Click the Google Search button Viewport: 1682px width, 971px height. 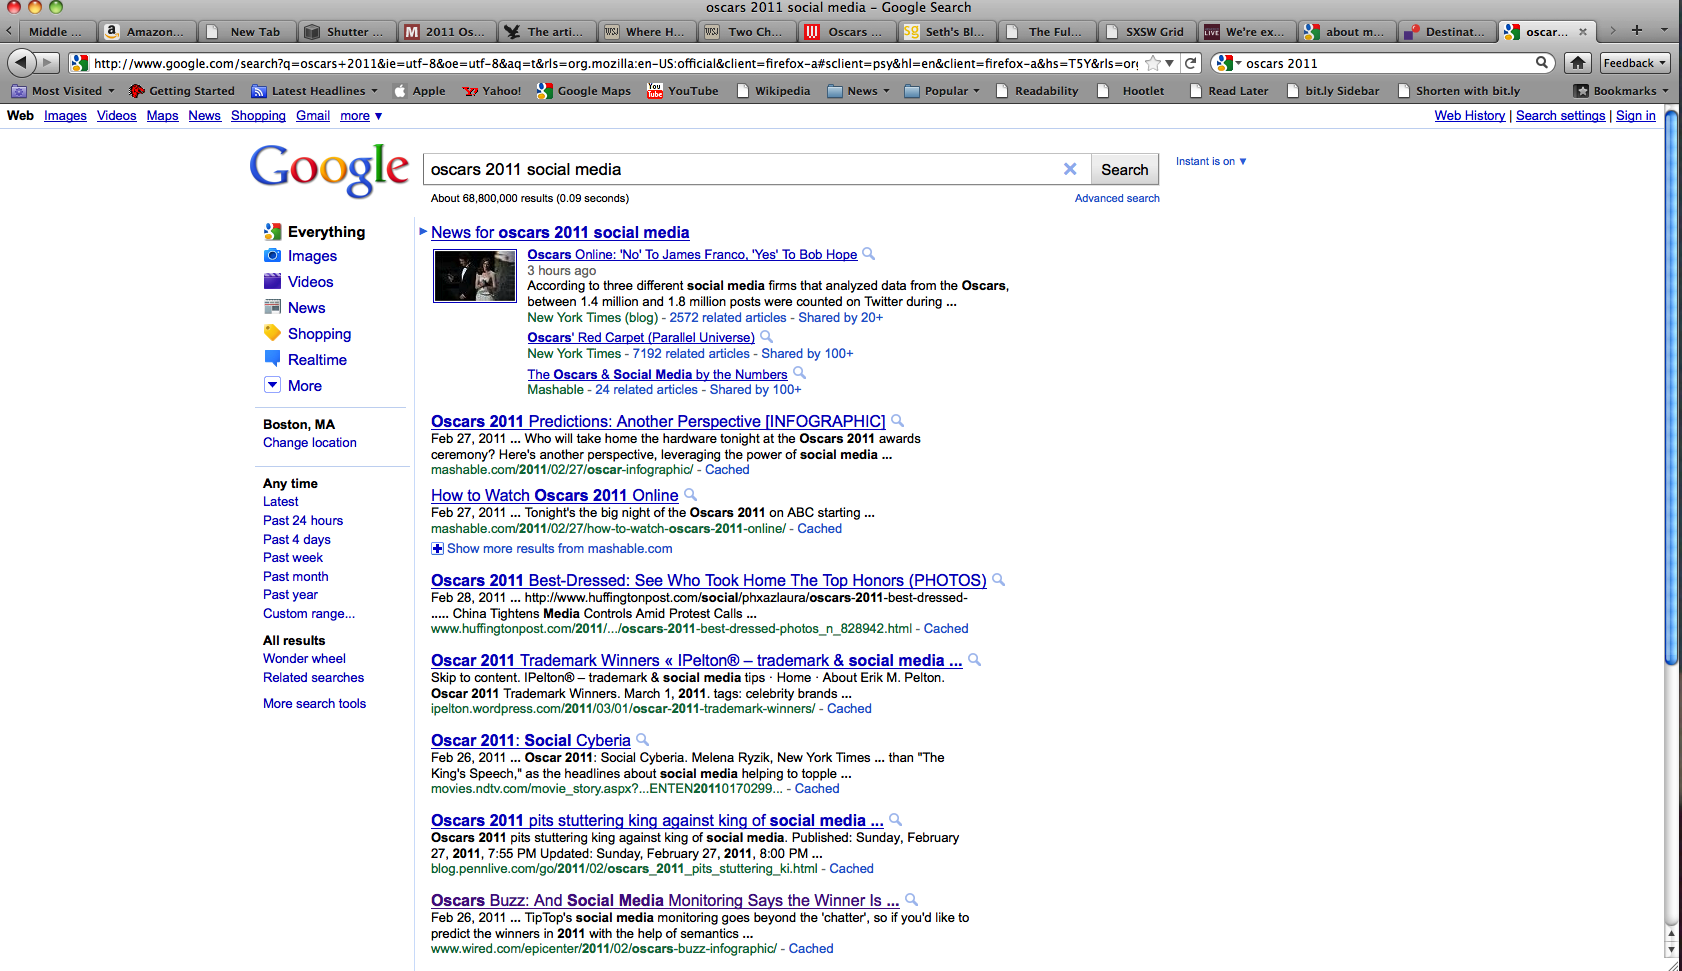click(1124, 170)
